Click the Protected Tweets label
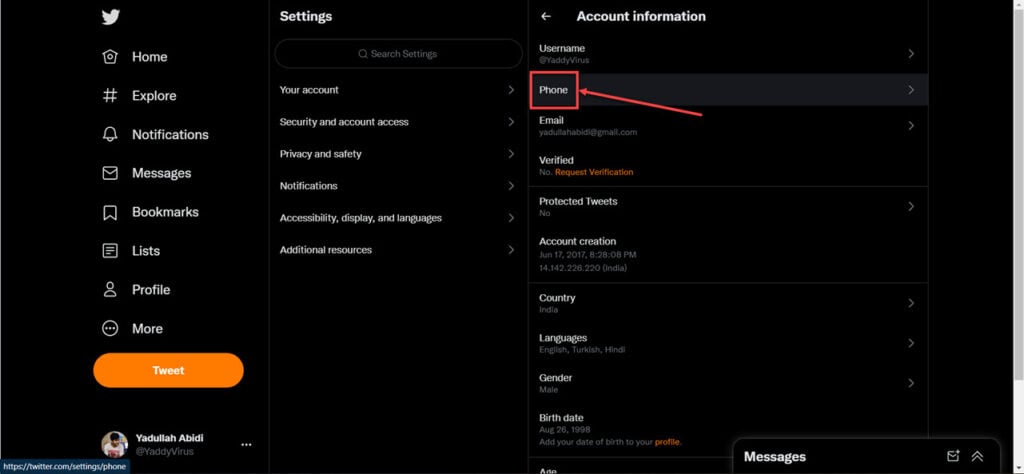The image size is (1024, 474). [x=578, y=202]
